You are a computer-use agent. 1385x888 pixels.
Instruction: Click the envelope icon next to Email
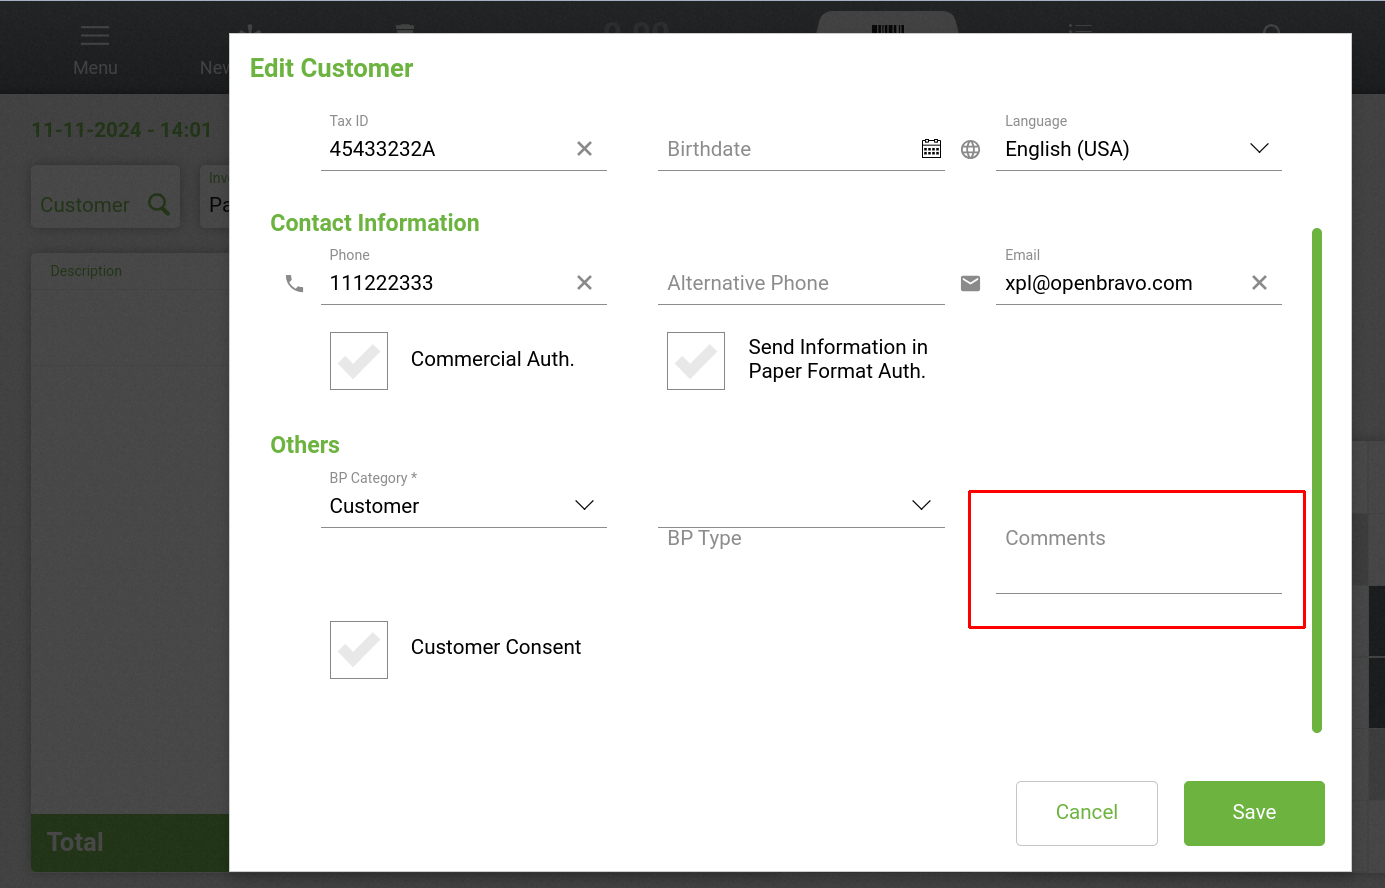pyautogui.click(x=970, y=284)
